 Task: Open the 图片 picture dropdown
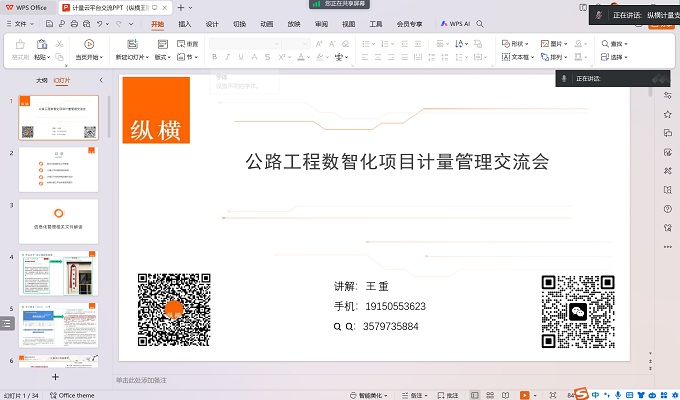click(x=554, y=44)
